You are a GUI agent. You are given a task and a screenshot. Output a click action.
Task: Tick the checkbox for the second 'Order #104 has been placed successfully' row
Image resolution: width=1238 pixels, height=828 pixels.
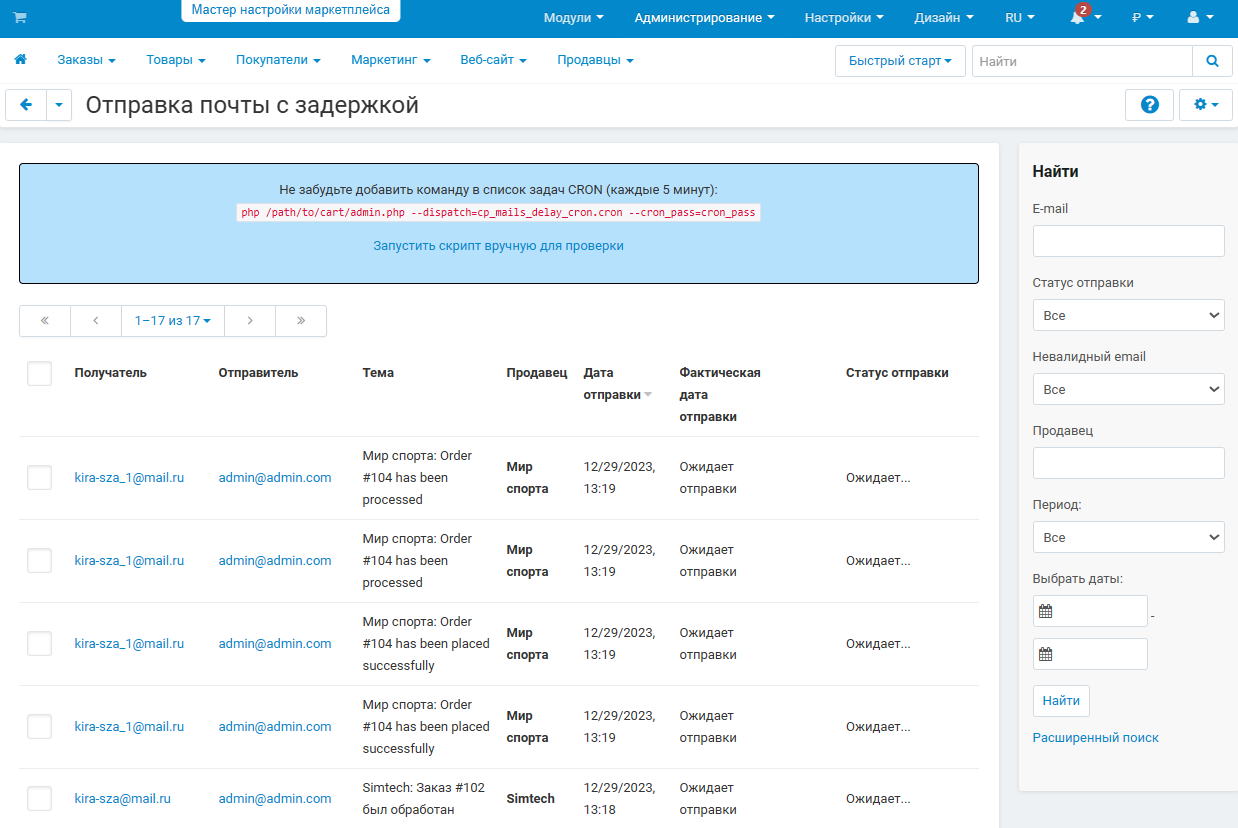click(x=39, y=727)
